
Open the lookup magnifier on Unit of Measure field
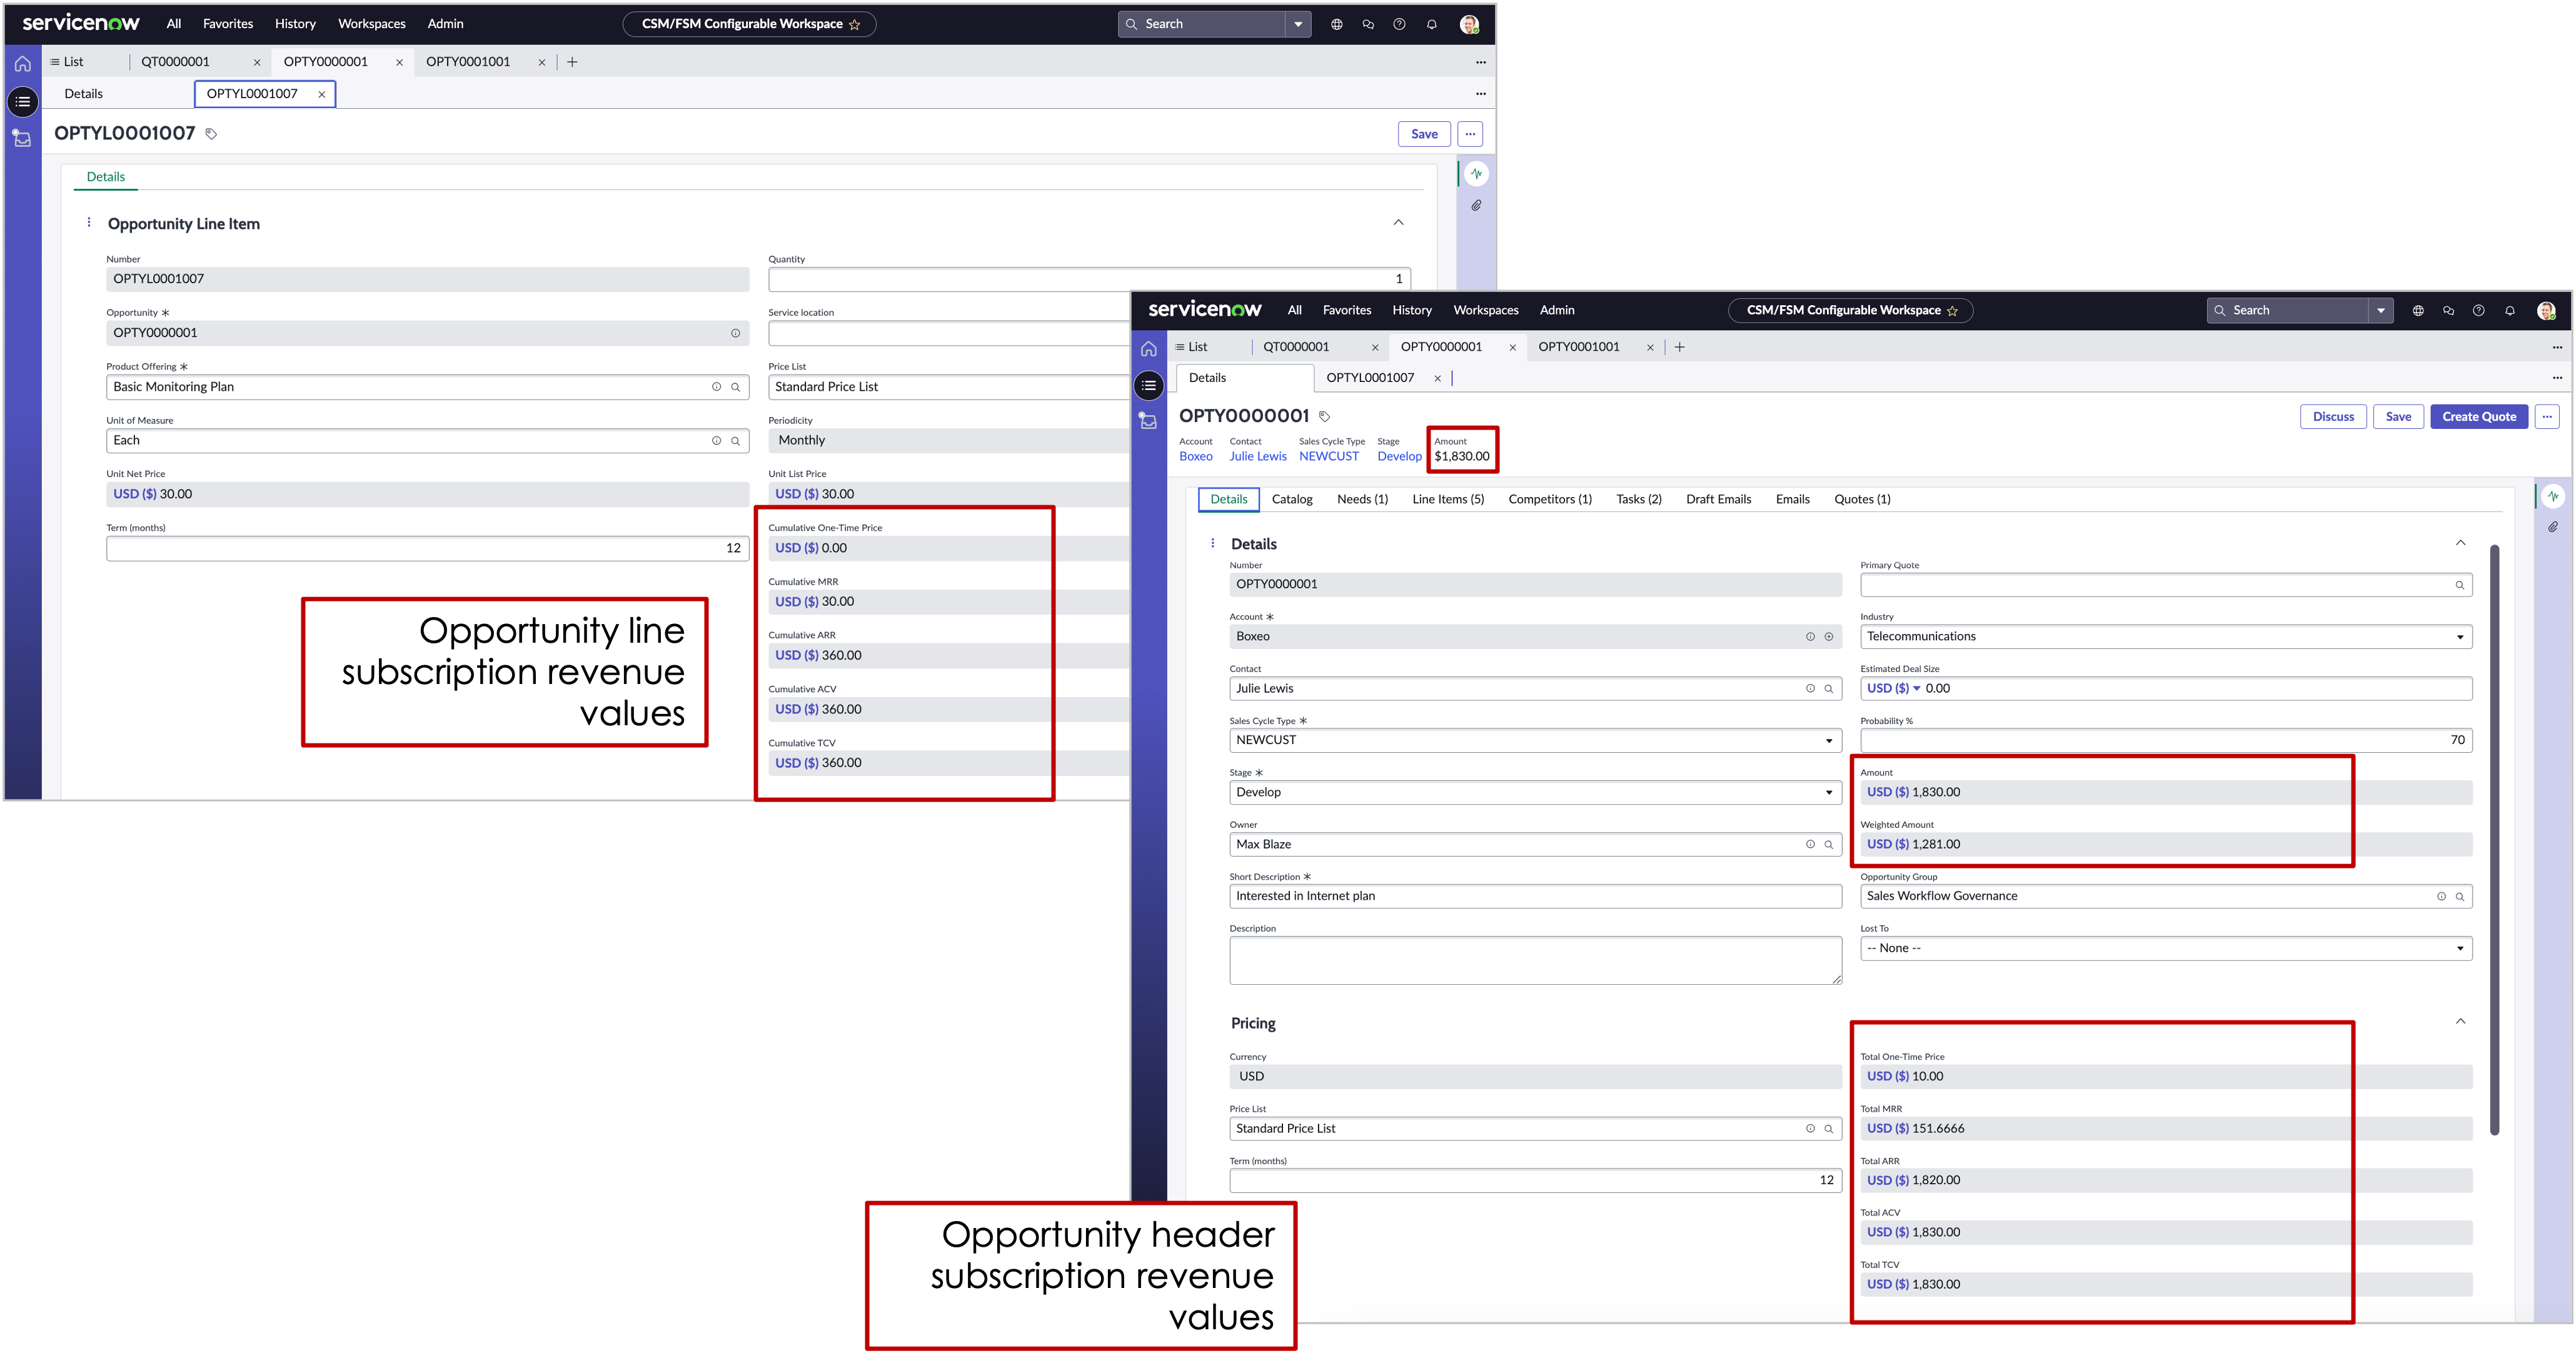pyautogui.click(x=736, y=441)
